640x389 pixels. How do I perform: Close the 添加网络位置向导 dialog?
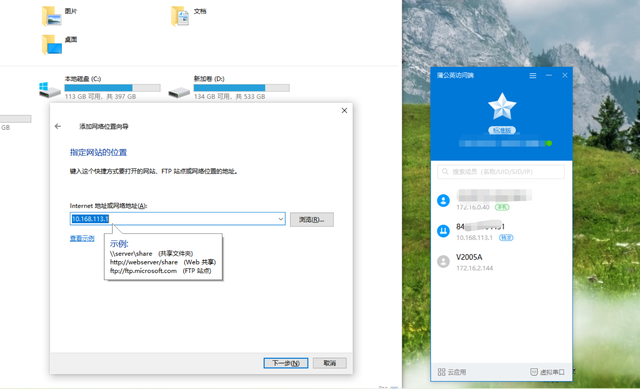tap(344, 111)
